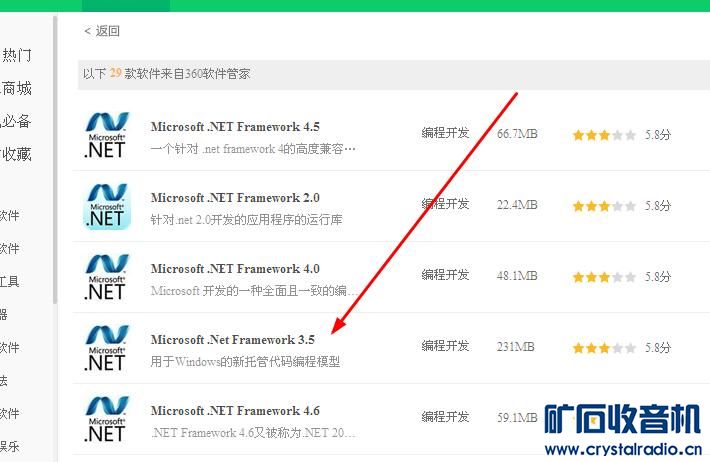
Task: Click description Microsoft 开发的一种全面且一致的编
Action: pyautogui.click(x=254, y=291)
